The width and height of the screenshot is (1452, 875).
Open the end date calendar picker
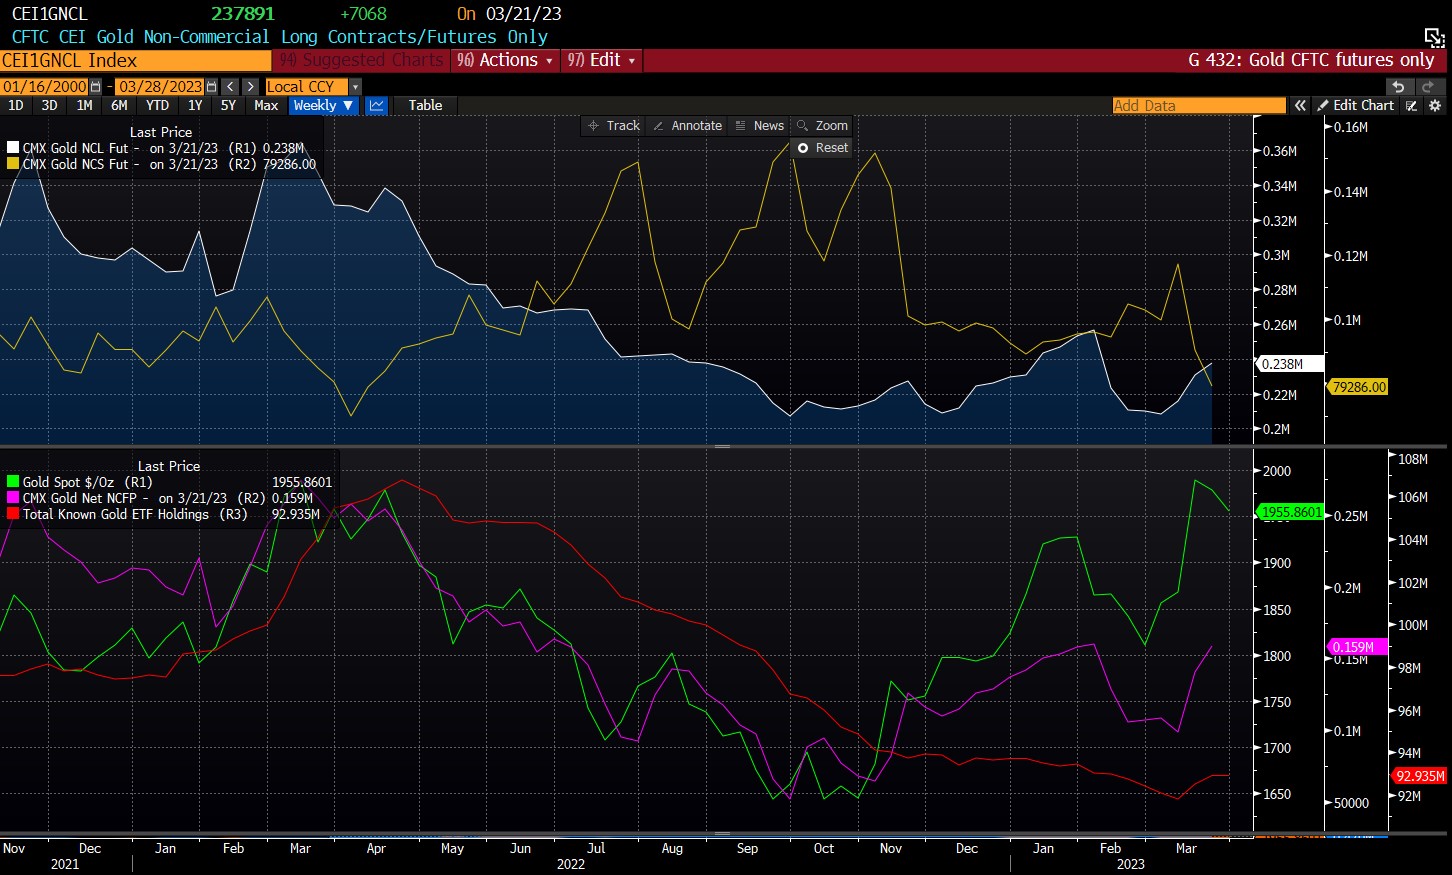point(211,87)
